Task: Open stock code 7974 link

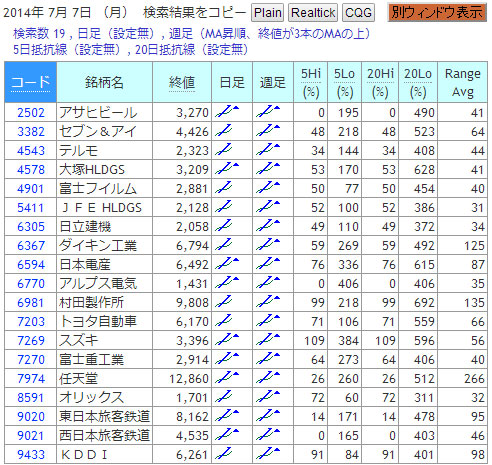Action: 31,379
